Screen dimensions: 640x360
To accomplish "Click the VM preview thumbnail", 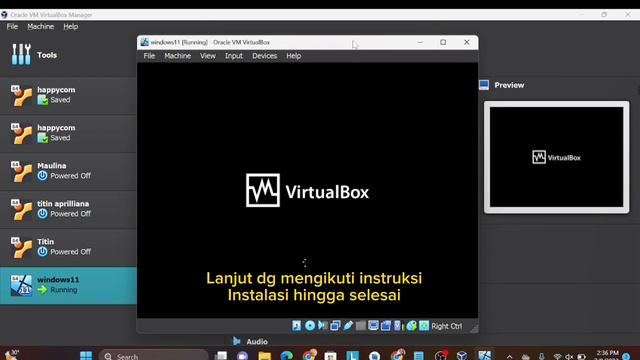I will [556, 157].
